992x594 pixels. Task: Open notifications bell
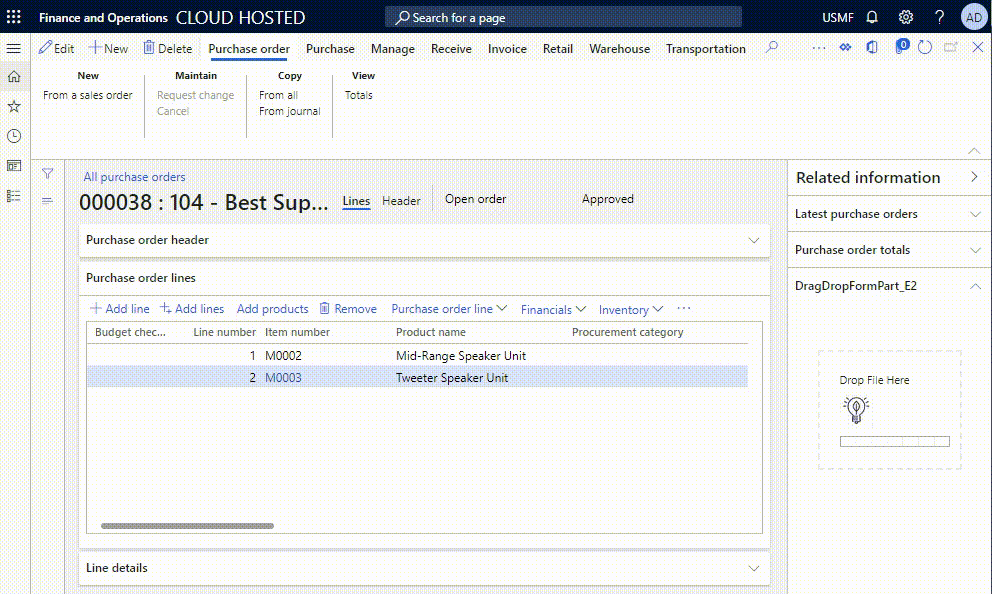[x=872, y=17]
